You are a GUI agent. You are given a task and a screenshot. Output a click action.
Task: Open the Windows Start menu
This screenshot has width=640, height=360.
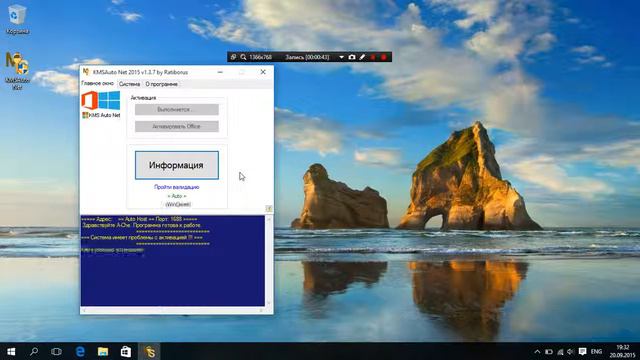11,351
